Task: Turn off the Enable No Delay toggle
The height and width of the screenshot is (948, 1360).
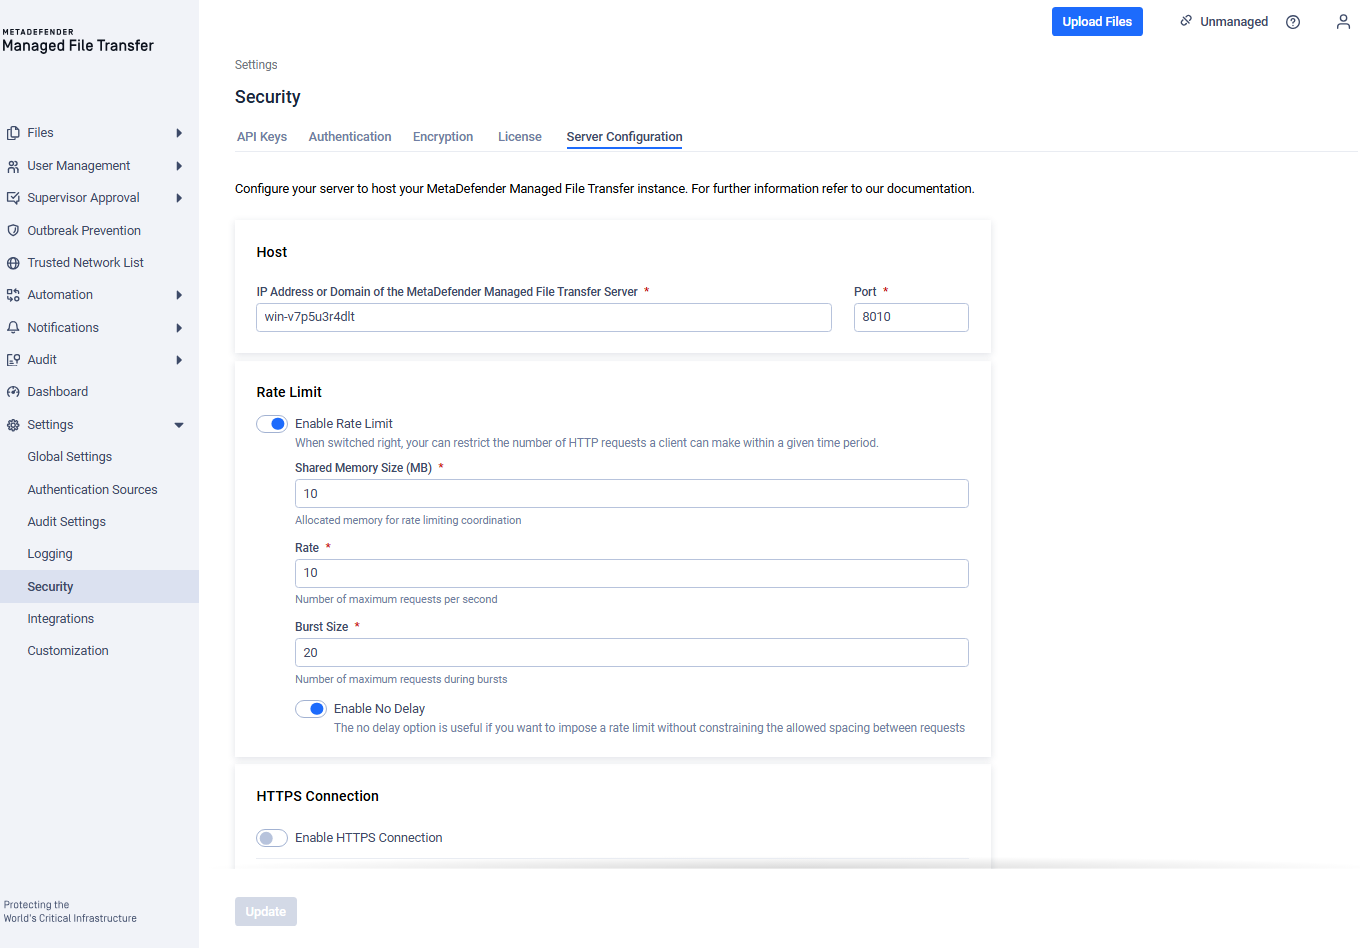Action: pos(311,709)
